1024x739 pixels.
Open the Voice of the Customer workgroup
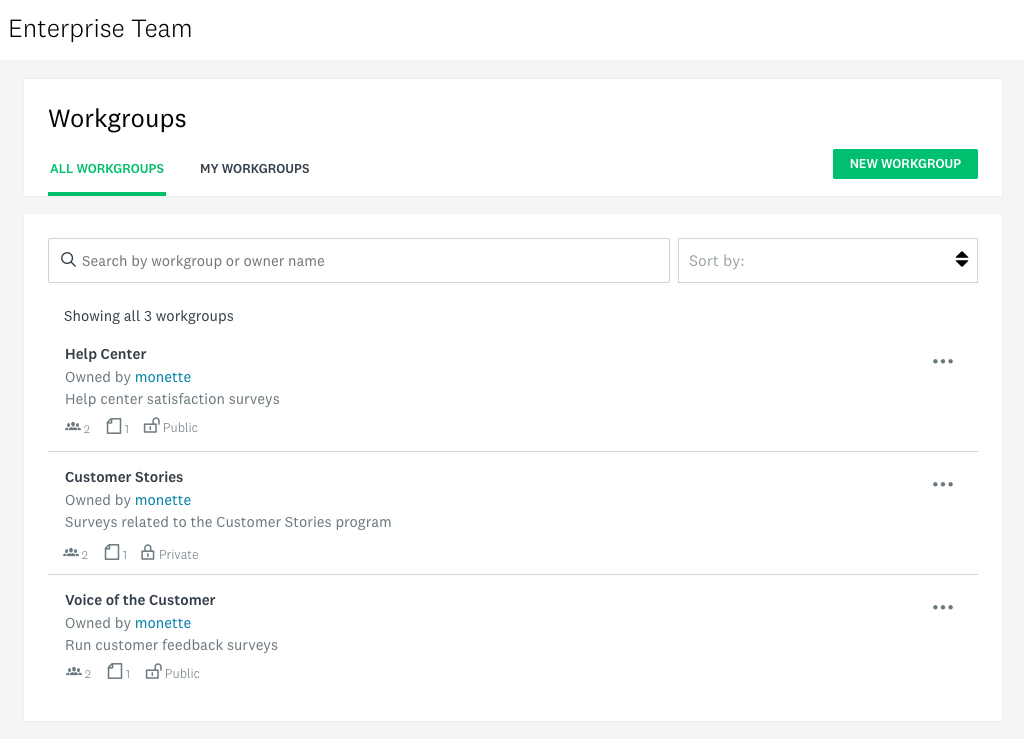[140, 599]
